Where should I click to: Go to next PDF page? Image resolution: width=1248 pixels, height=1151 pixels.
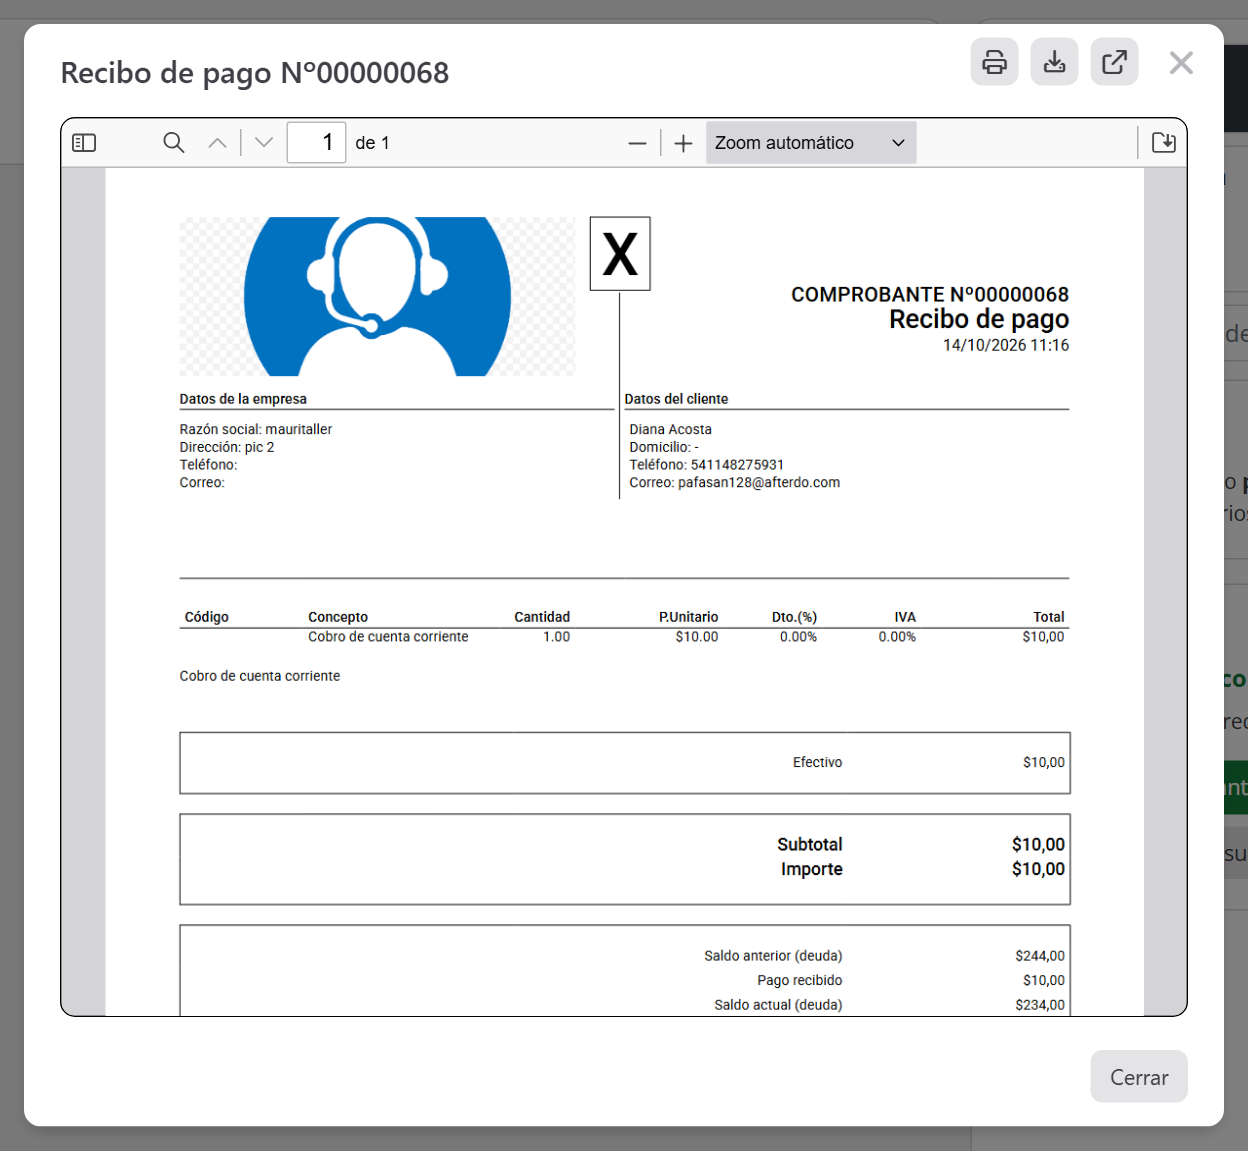tap(264, 143)
